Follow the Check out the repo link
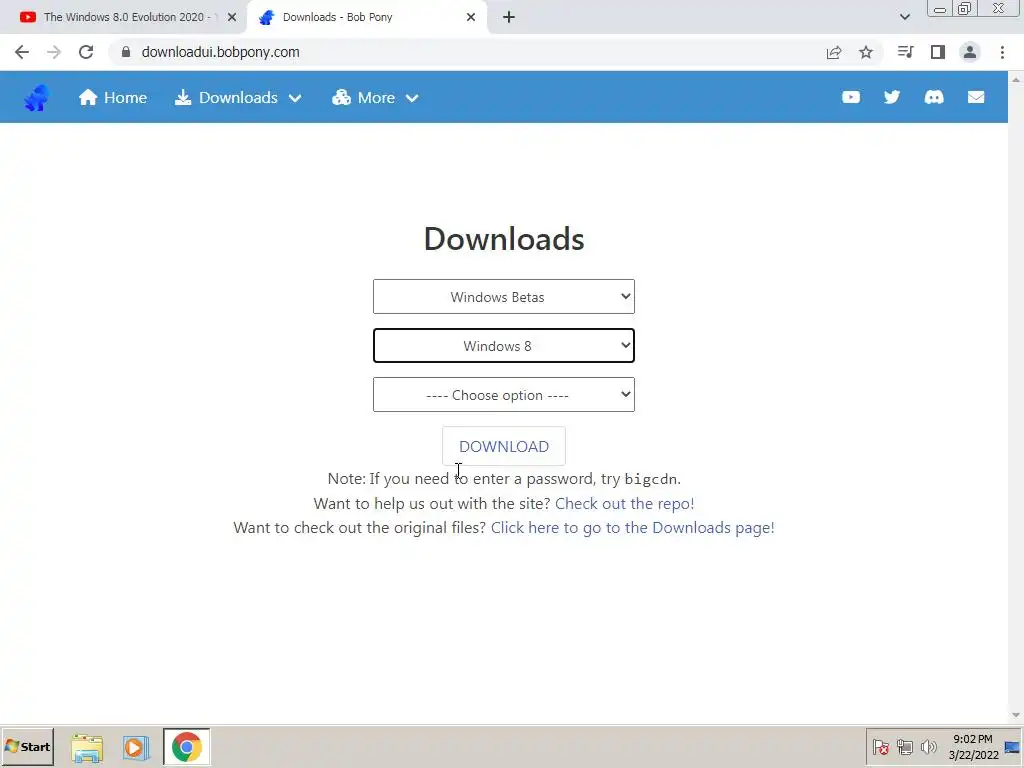Viewport: 1024px width, 768px height. tap(624, 504)
